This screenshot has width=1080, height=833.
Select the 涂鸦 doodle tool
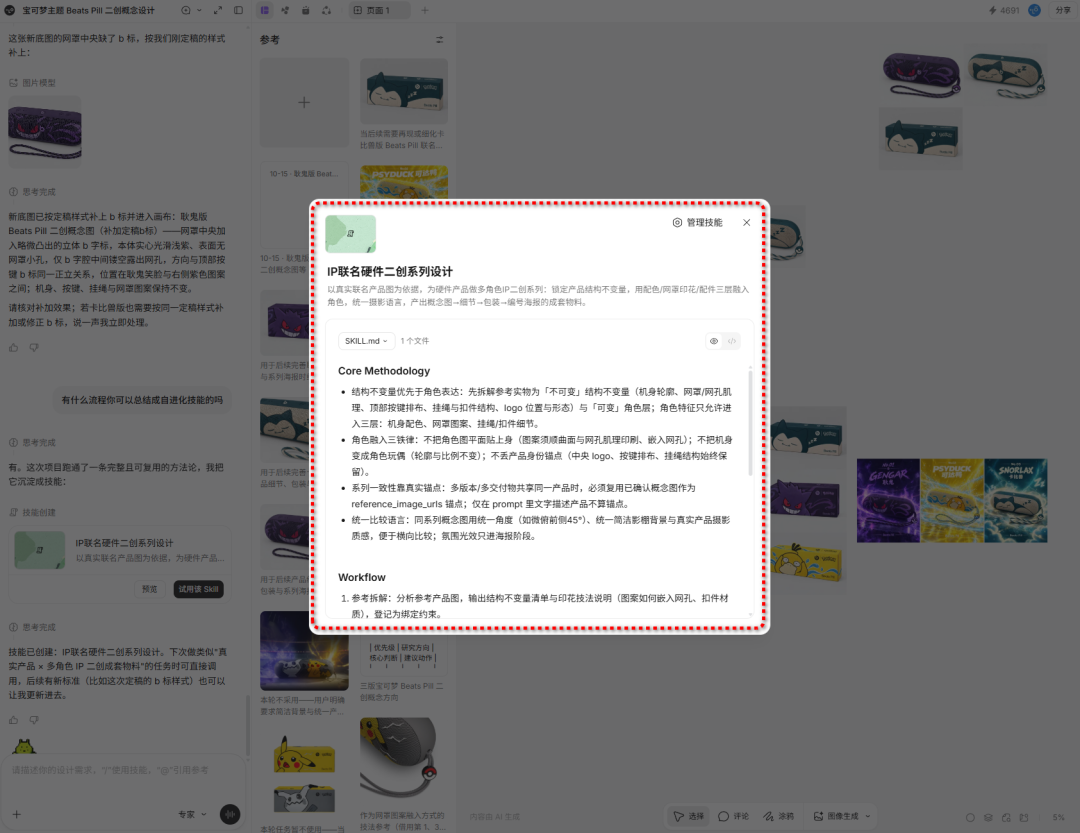(x=778, y=816)
